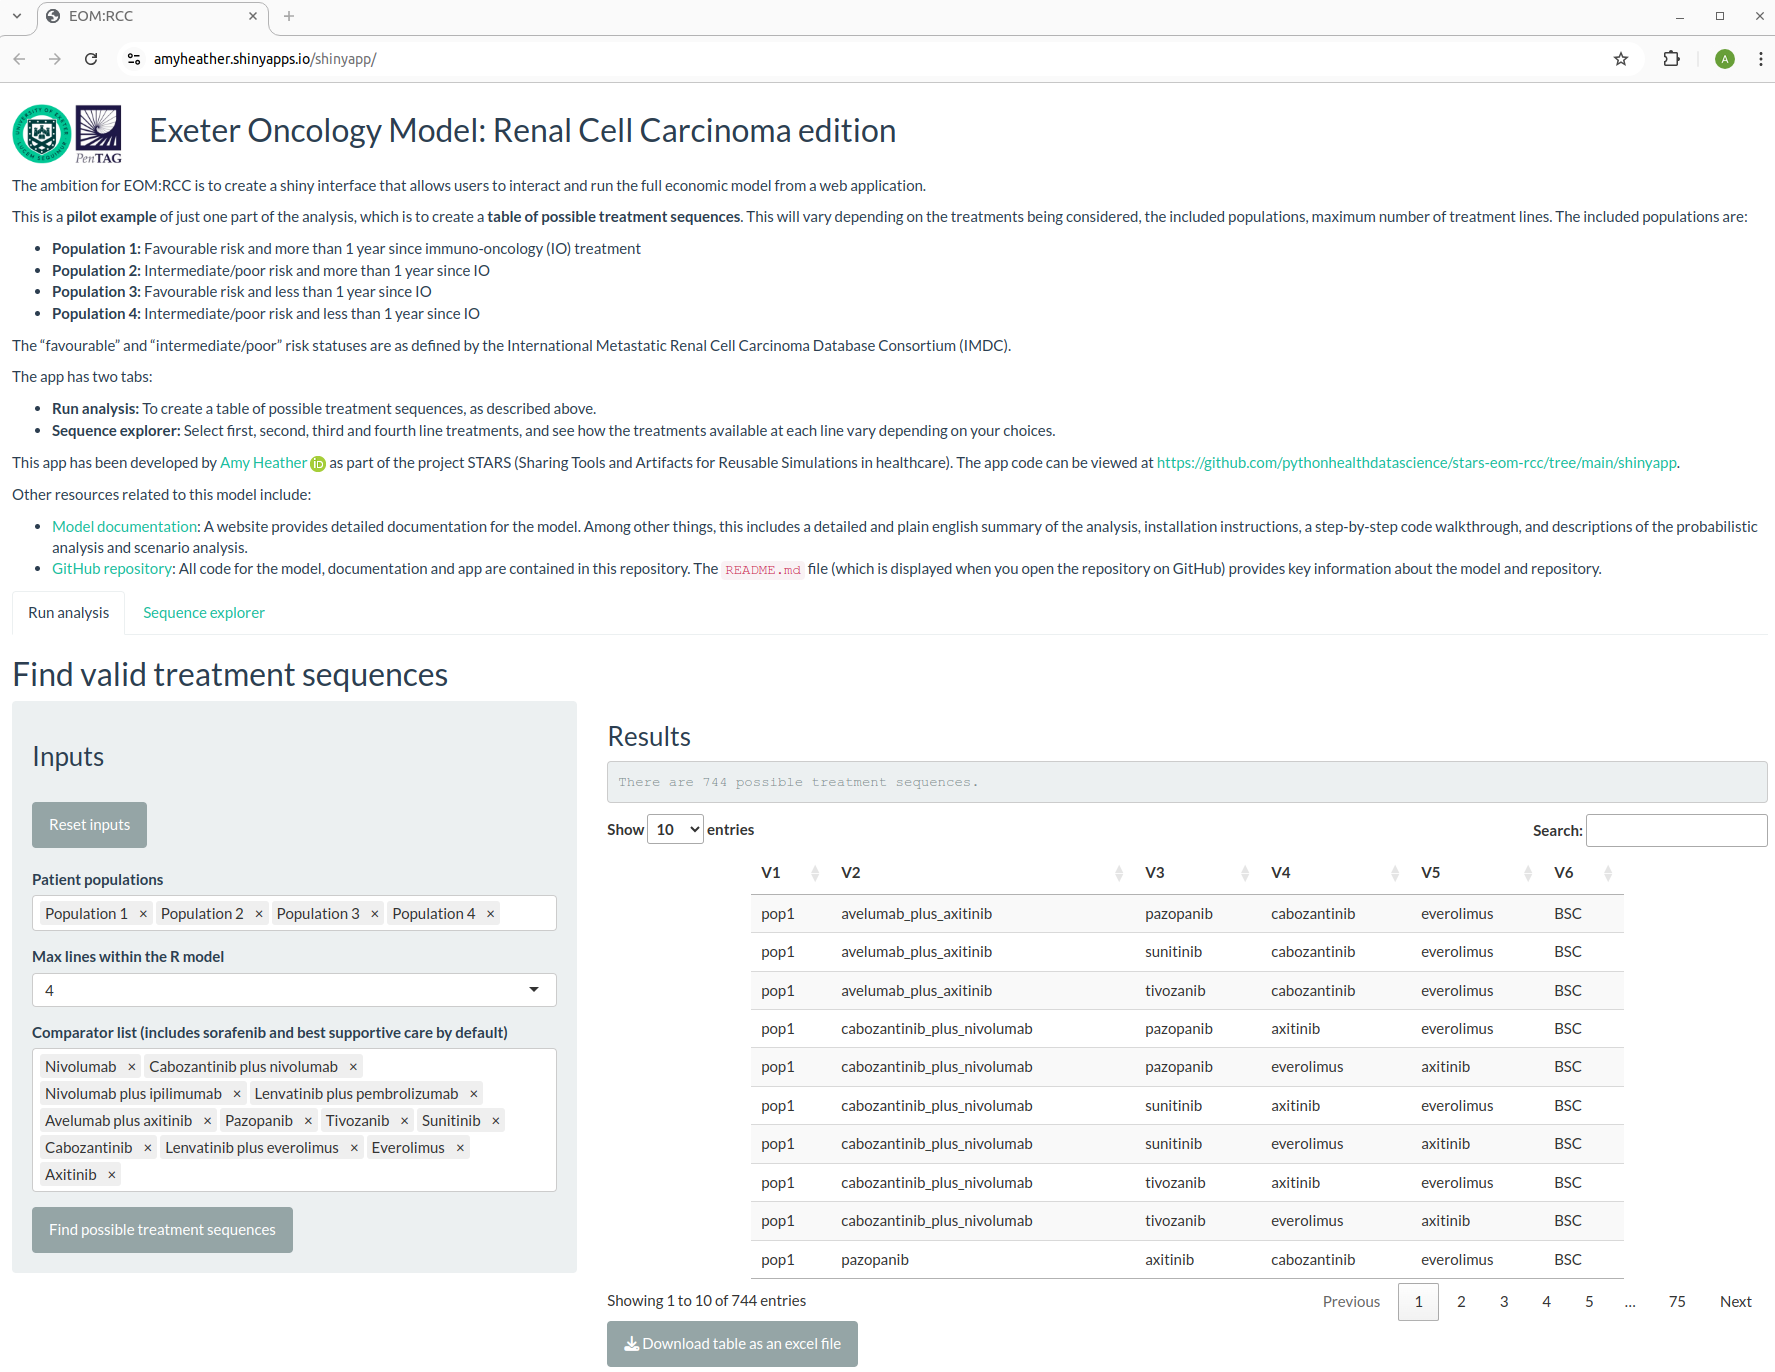The image size is (1775, 1372).
Task: Download table as an excel file
Action: point(732,1344)
